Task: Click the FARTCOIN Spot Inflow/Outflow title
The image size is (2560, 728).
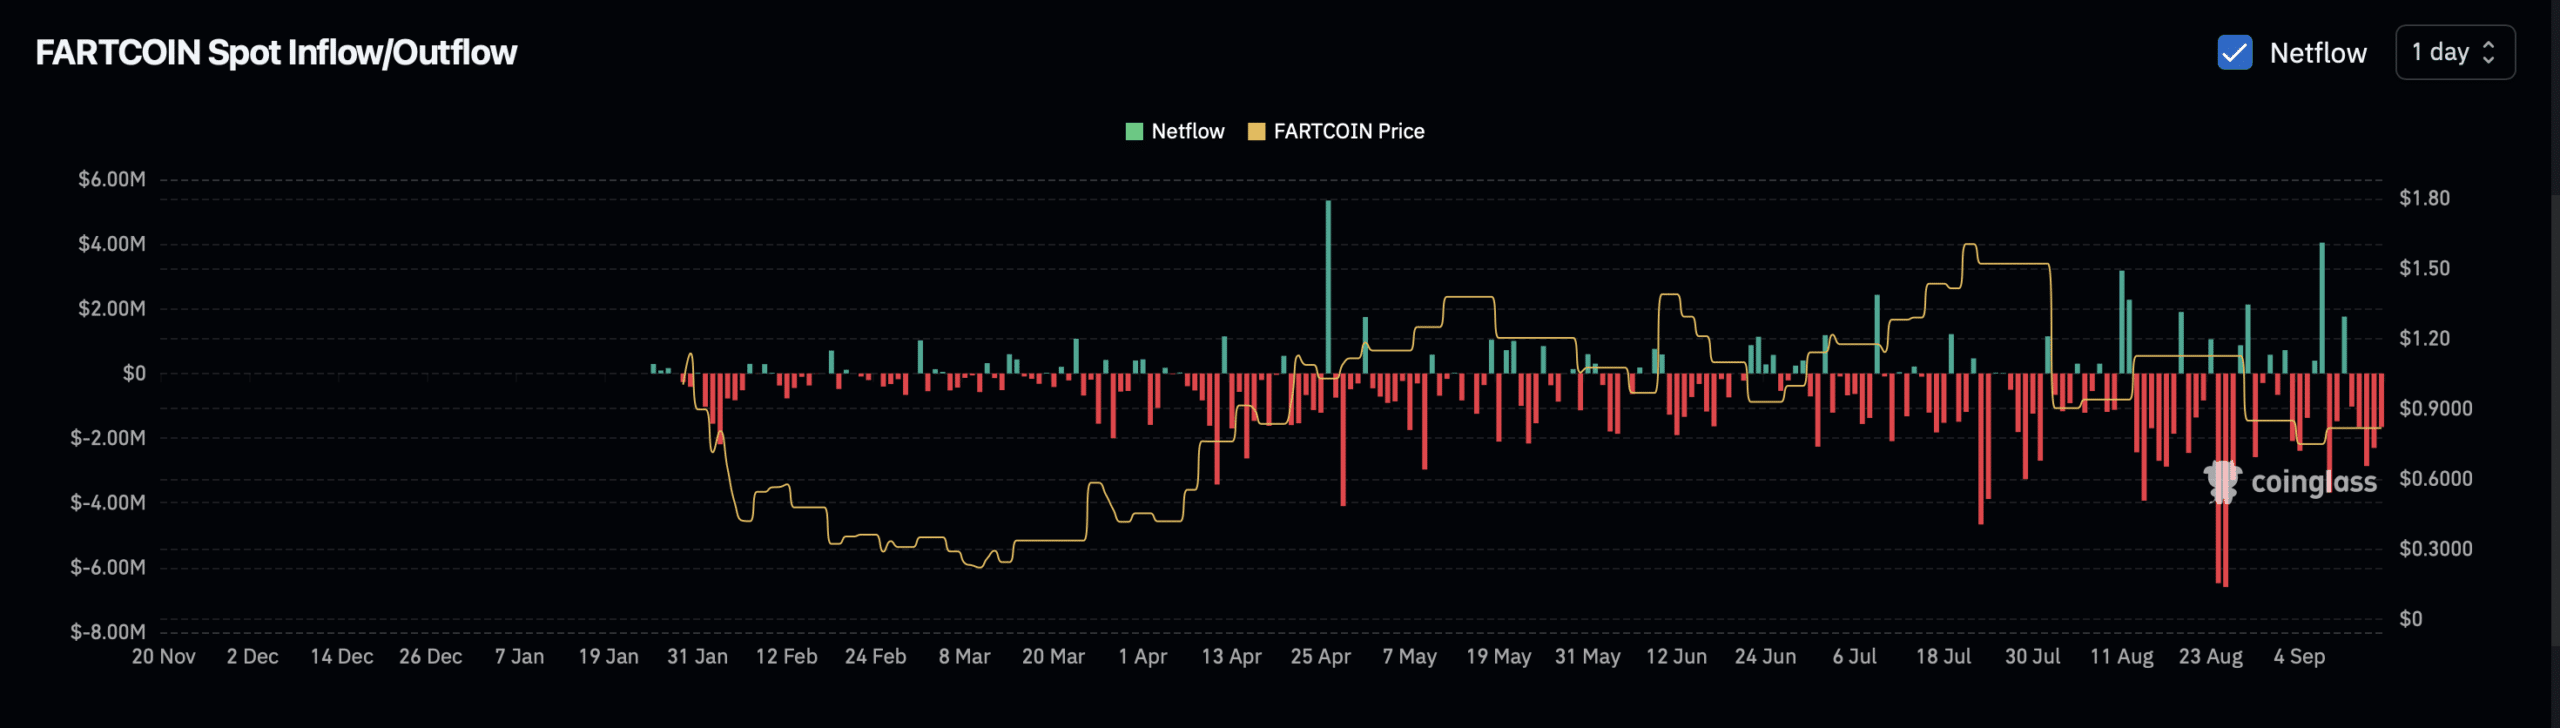Action: coord(276,52)
